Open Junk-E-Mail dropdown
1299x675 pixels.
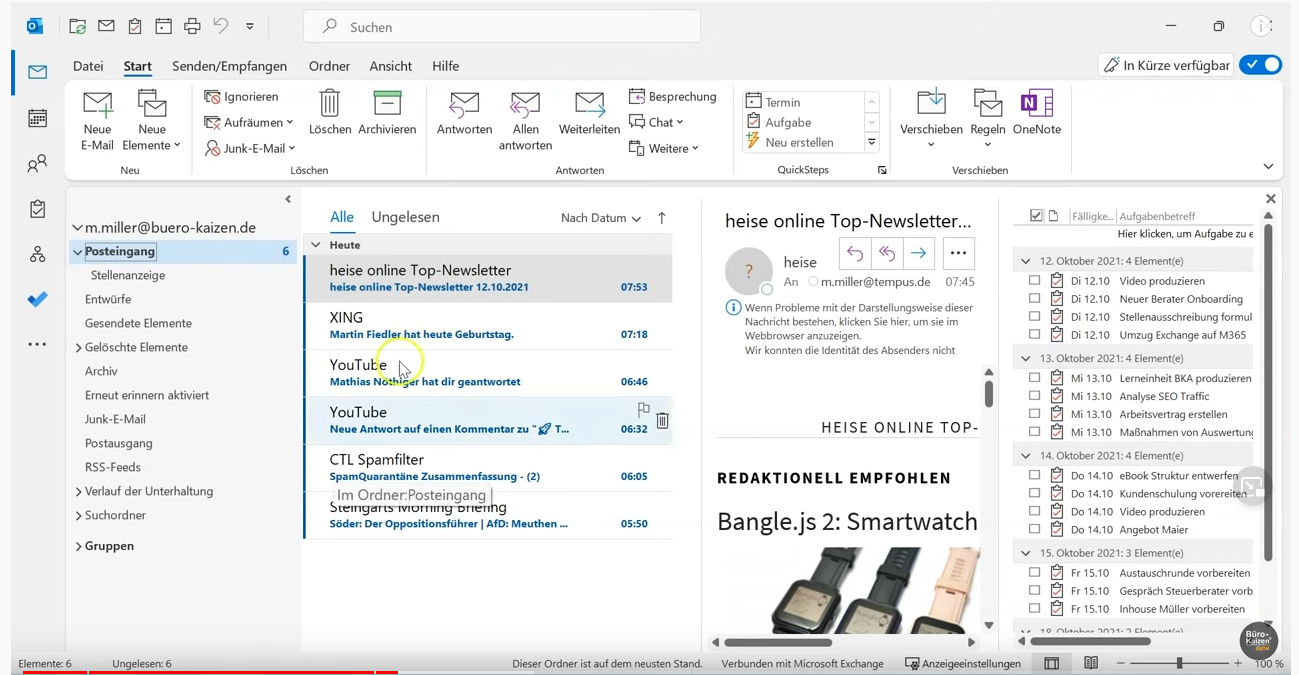[x=250, y=148]
